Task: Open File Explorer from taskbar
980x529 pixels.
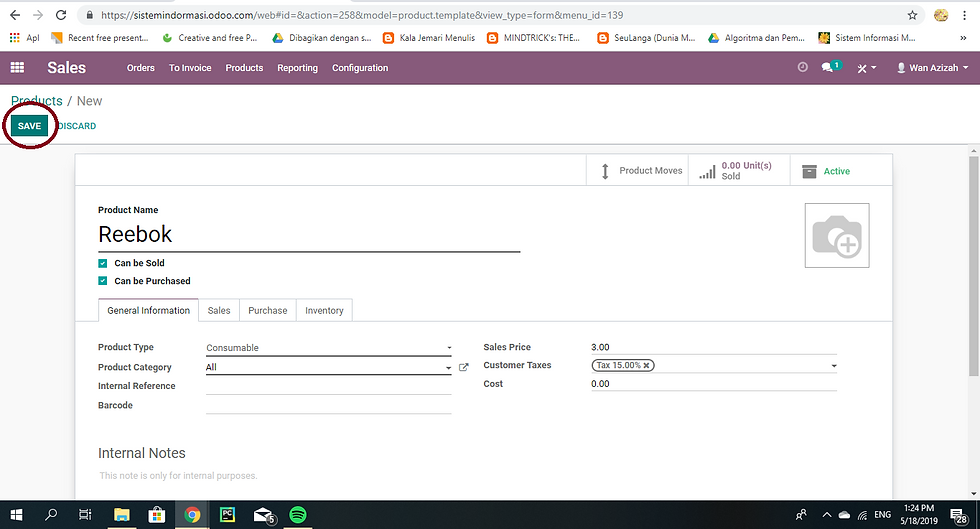Action: click(x=121, y=515)
